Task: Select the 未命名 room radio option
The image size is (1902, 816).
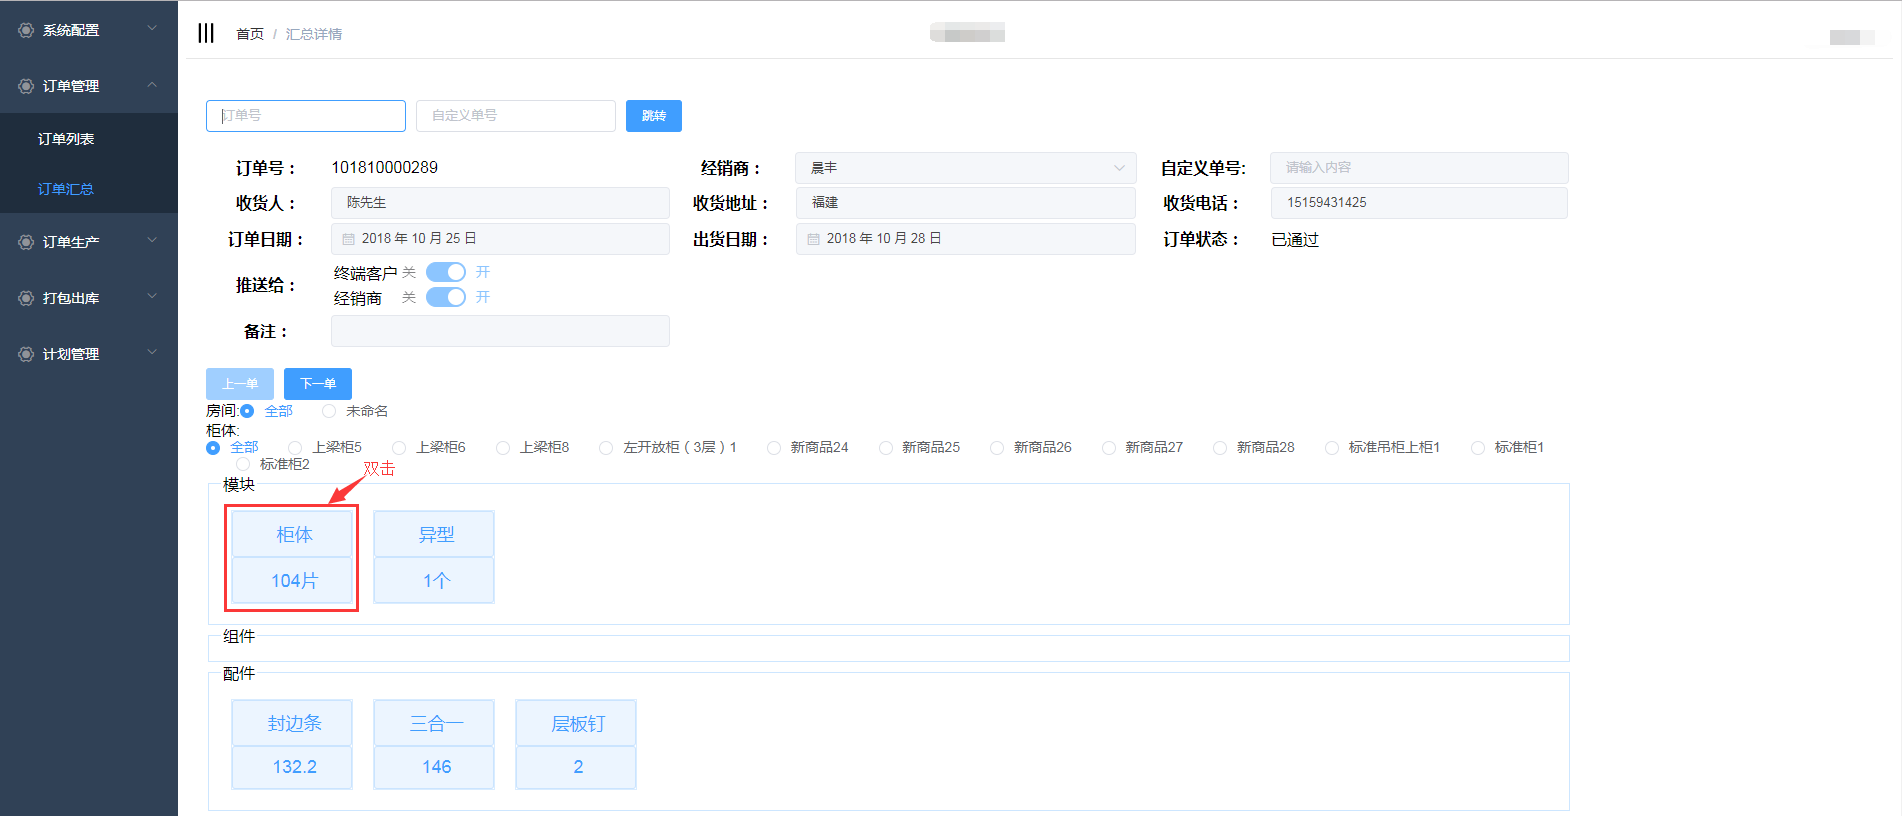Action: click(x=329, y=411)
